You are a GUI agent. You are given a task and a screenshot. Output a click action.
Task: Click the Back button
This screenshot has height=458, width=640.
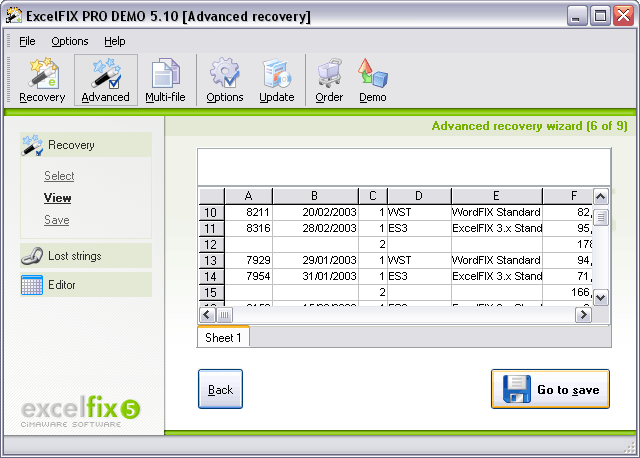click(x=220, y=389)
